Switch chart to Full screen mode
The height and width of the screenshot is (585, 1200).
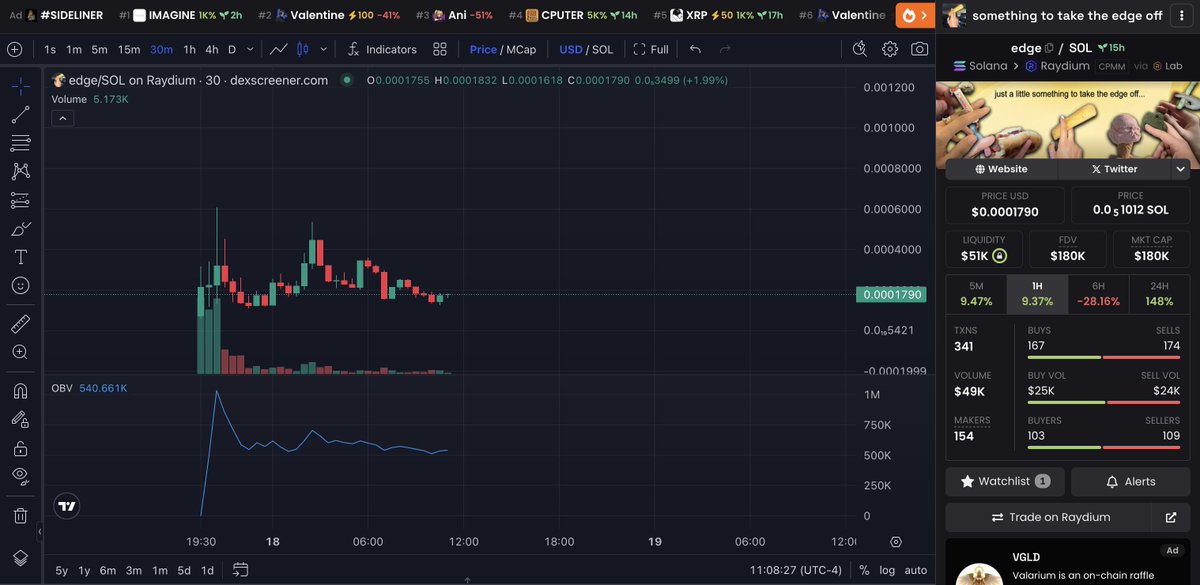651,49
